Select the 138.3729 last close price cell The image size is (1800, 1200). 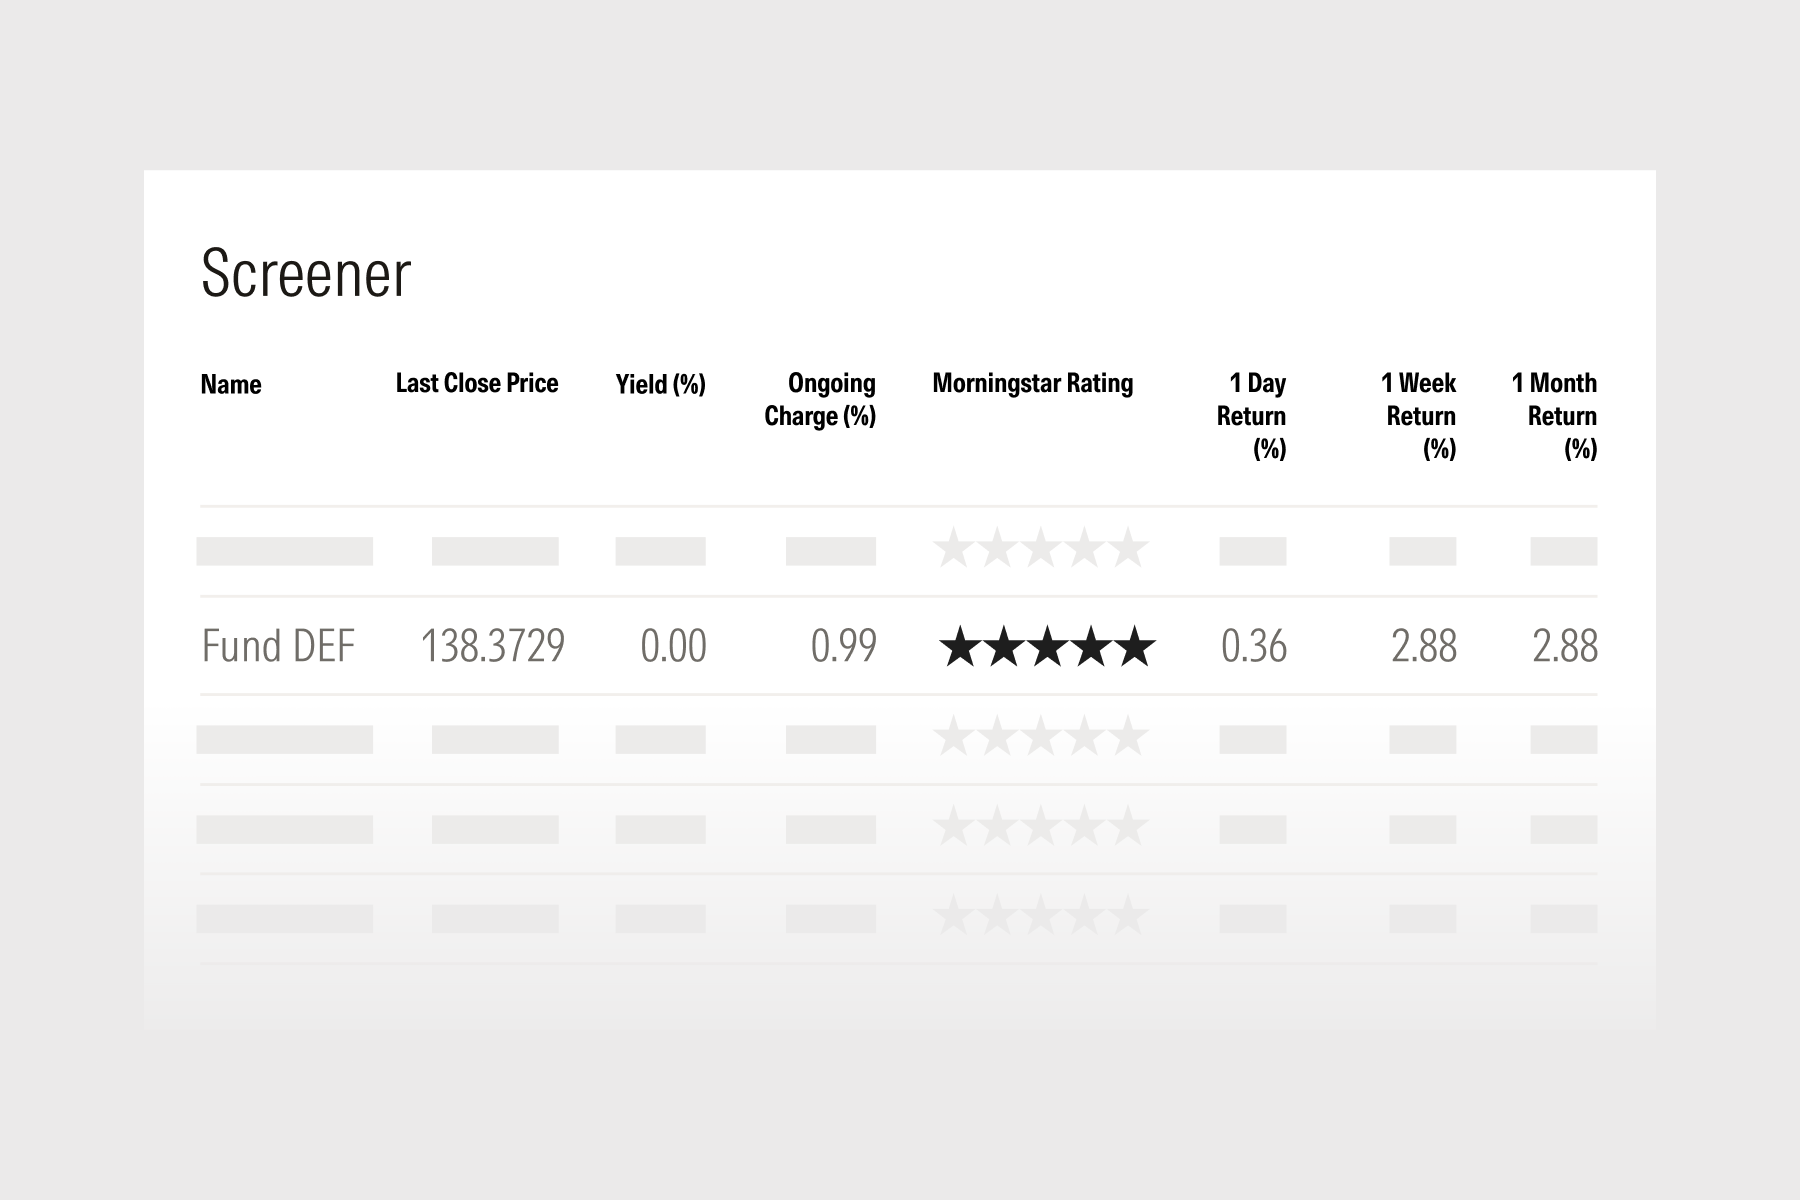pos(492,646)
